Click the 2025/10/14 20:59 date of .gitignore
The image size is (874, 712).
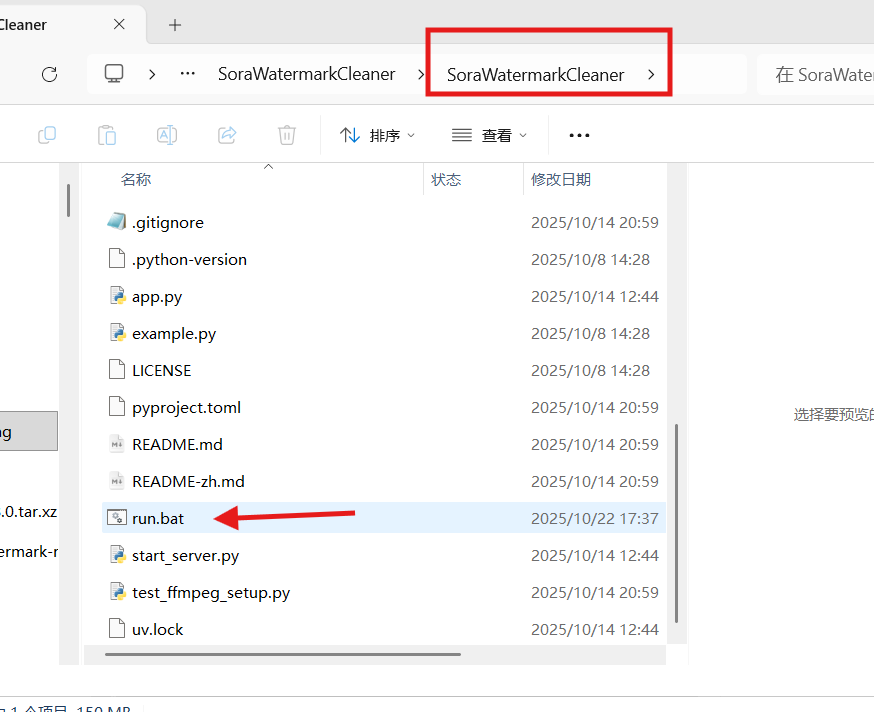[x=595, y=222]
